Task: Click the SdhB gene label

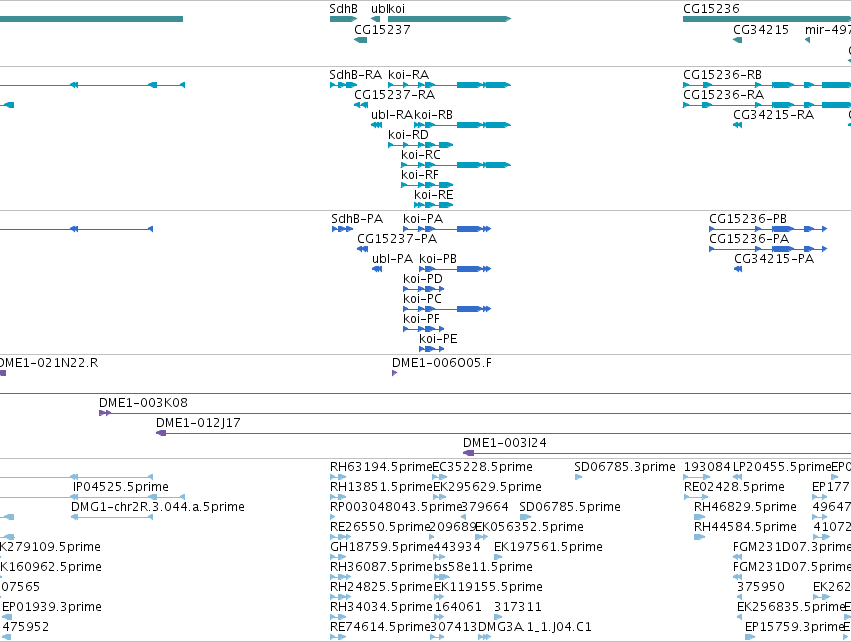Action: pos(344,9)
